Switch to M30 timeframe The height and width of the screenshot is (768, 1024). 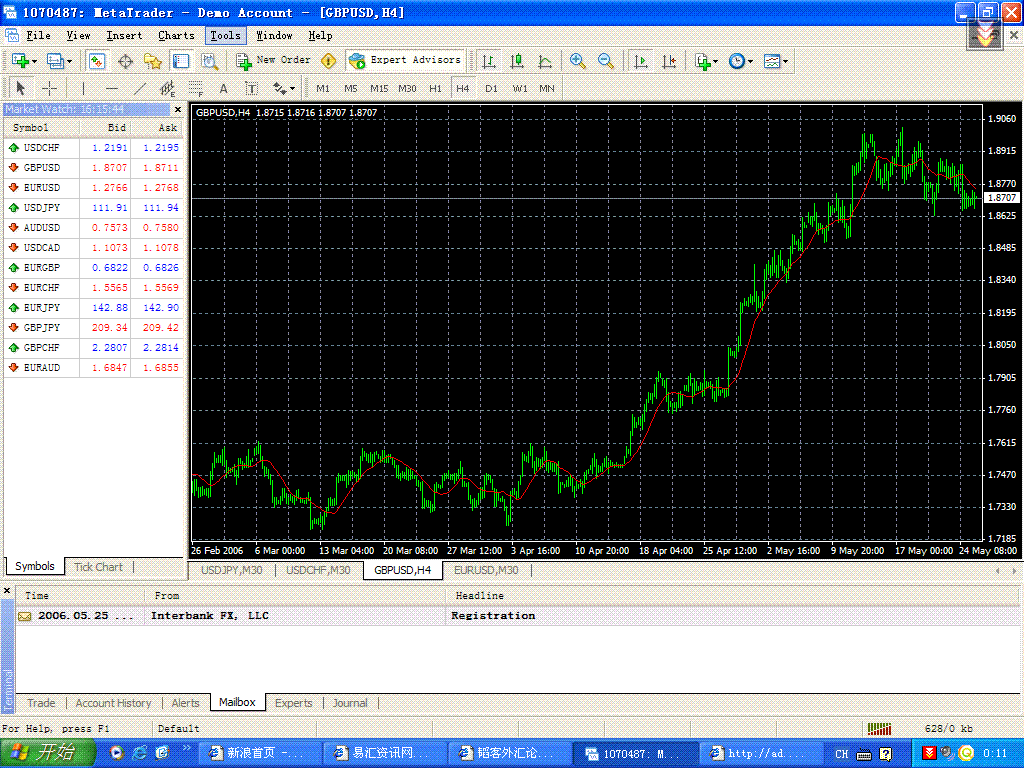407,88
